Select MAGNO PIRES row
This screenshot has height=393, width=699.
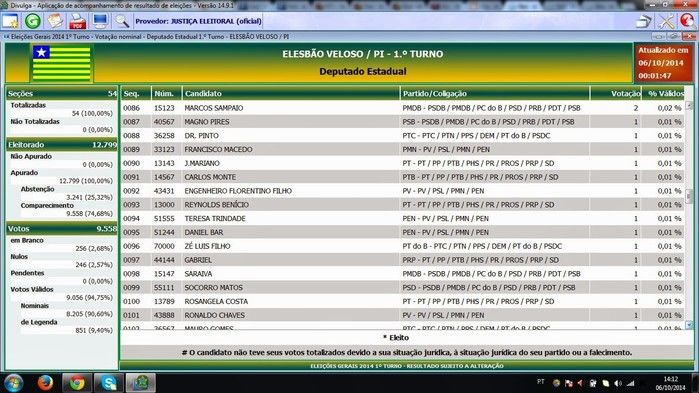[403, 122]
